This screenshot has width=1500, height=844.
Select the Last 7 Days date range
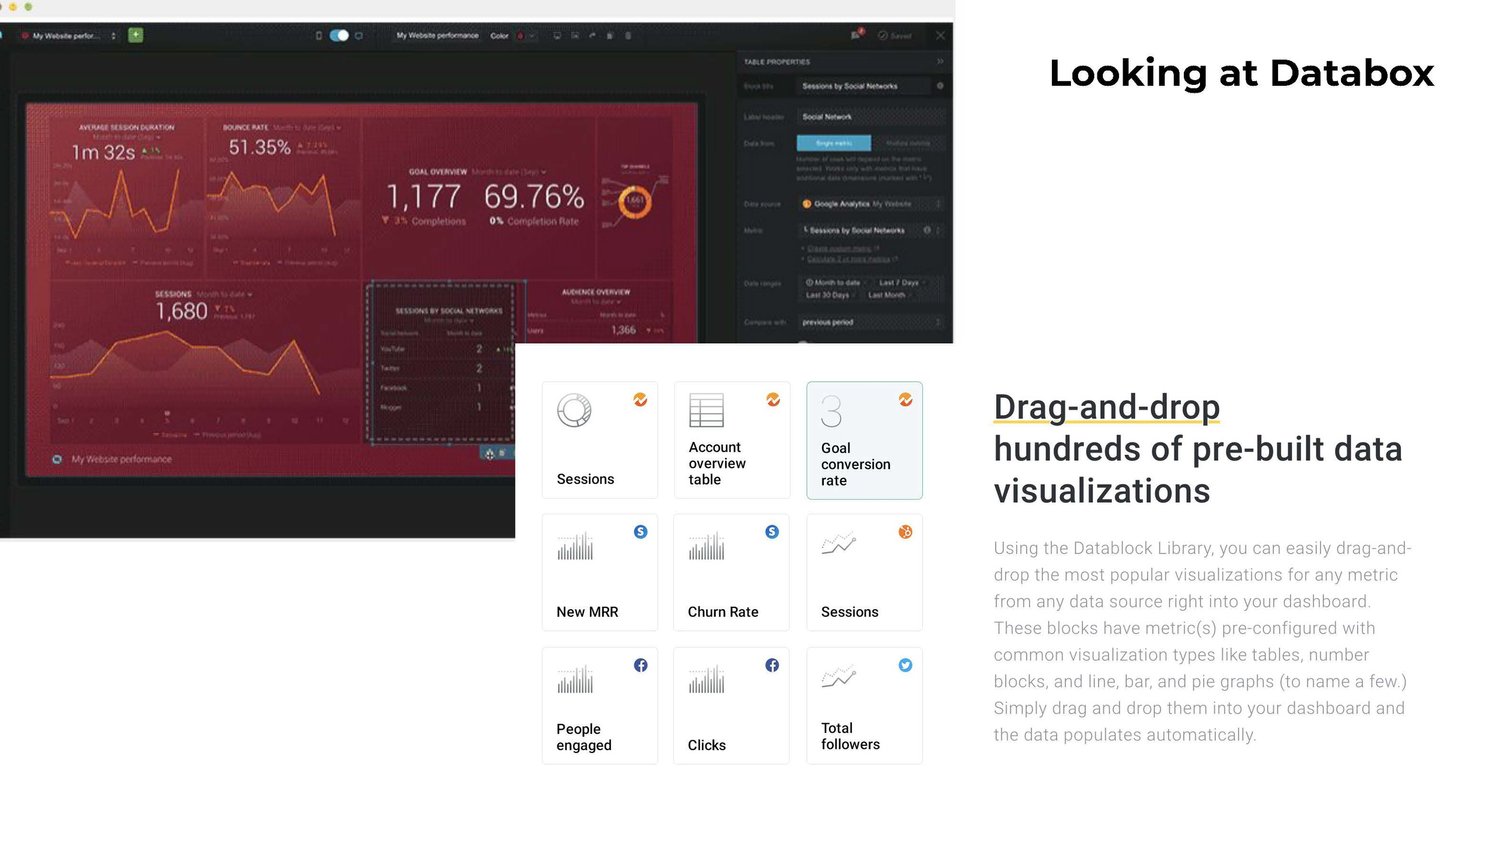click(x=898, y=283)
